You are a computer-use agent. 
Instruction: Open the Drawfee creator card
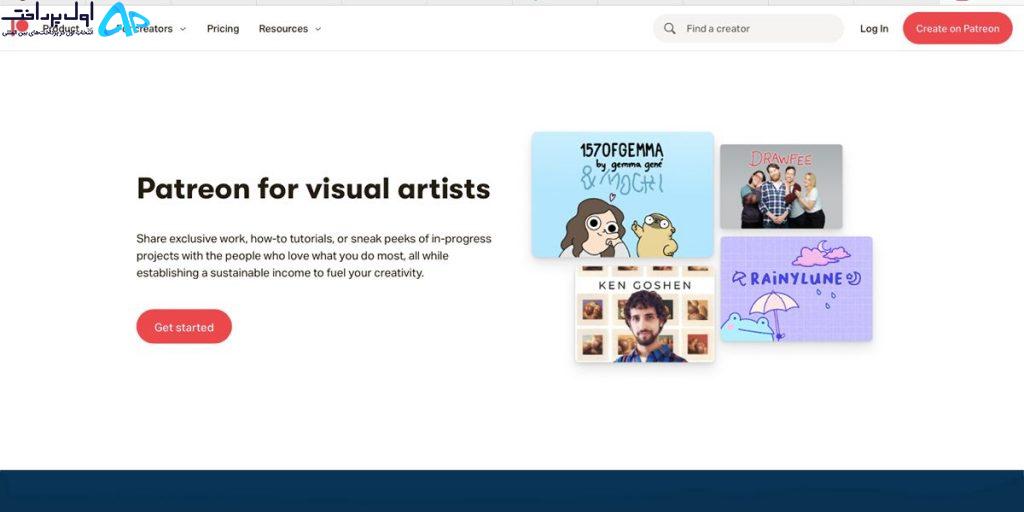[x=781, y=187]
